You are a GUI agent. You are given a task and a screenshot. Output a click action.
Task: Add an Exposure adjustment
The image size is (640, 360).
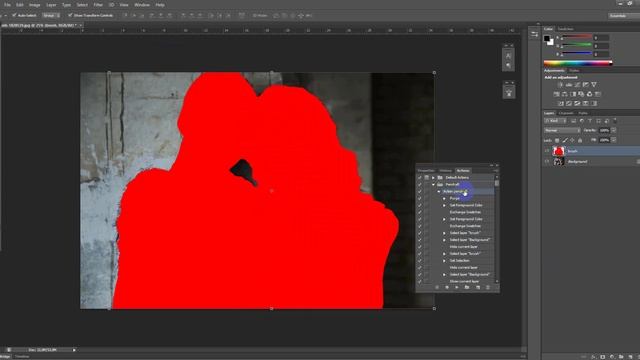[585, 84]
